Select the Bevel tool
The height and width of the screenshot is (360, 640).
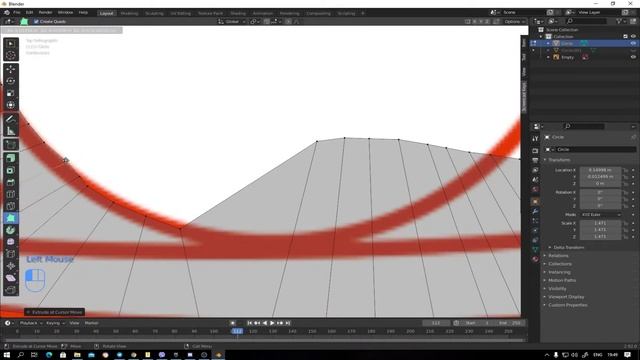click(11, 182)
